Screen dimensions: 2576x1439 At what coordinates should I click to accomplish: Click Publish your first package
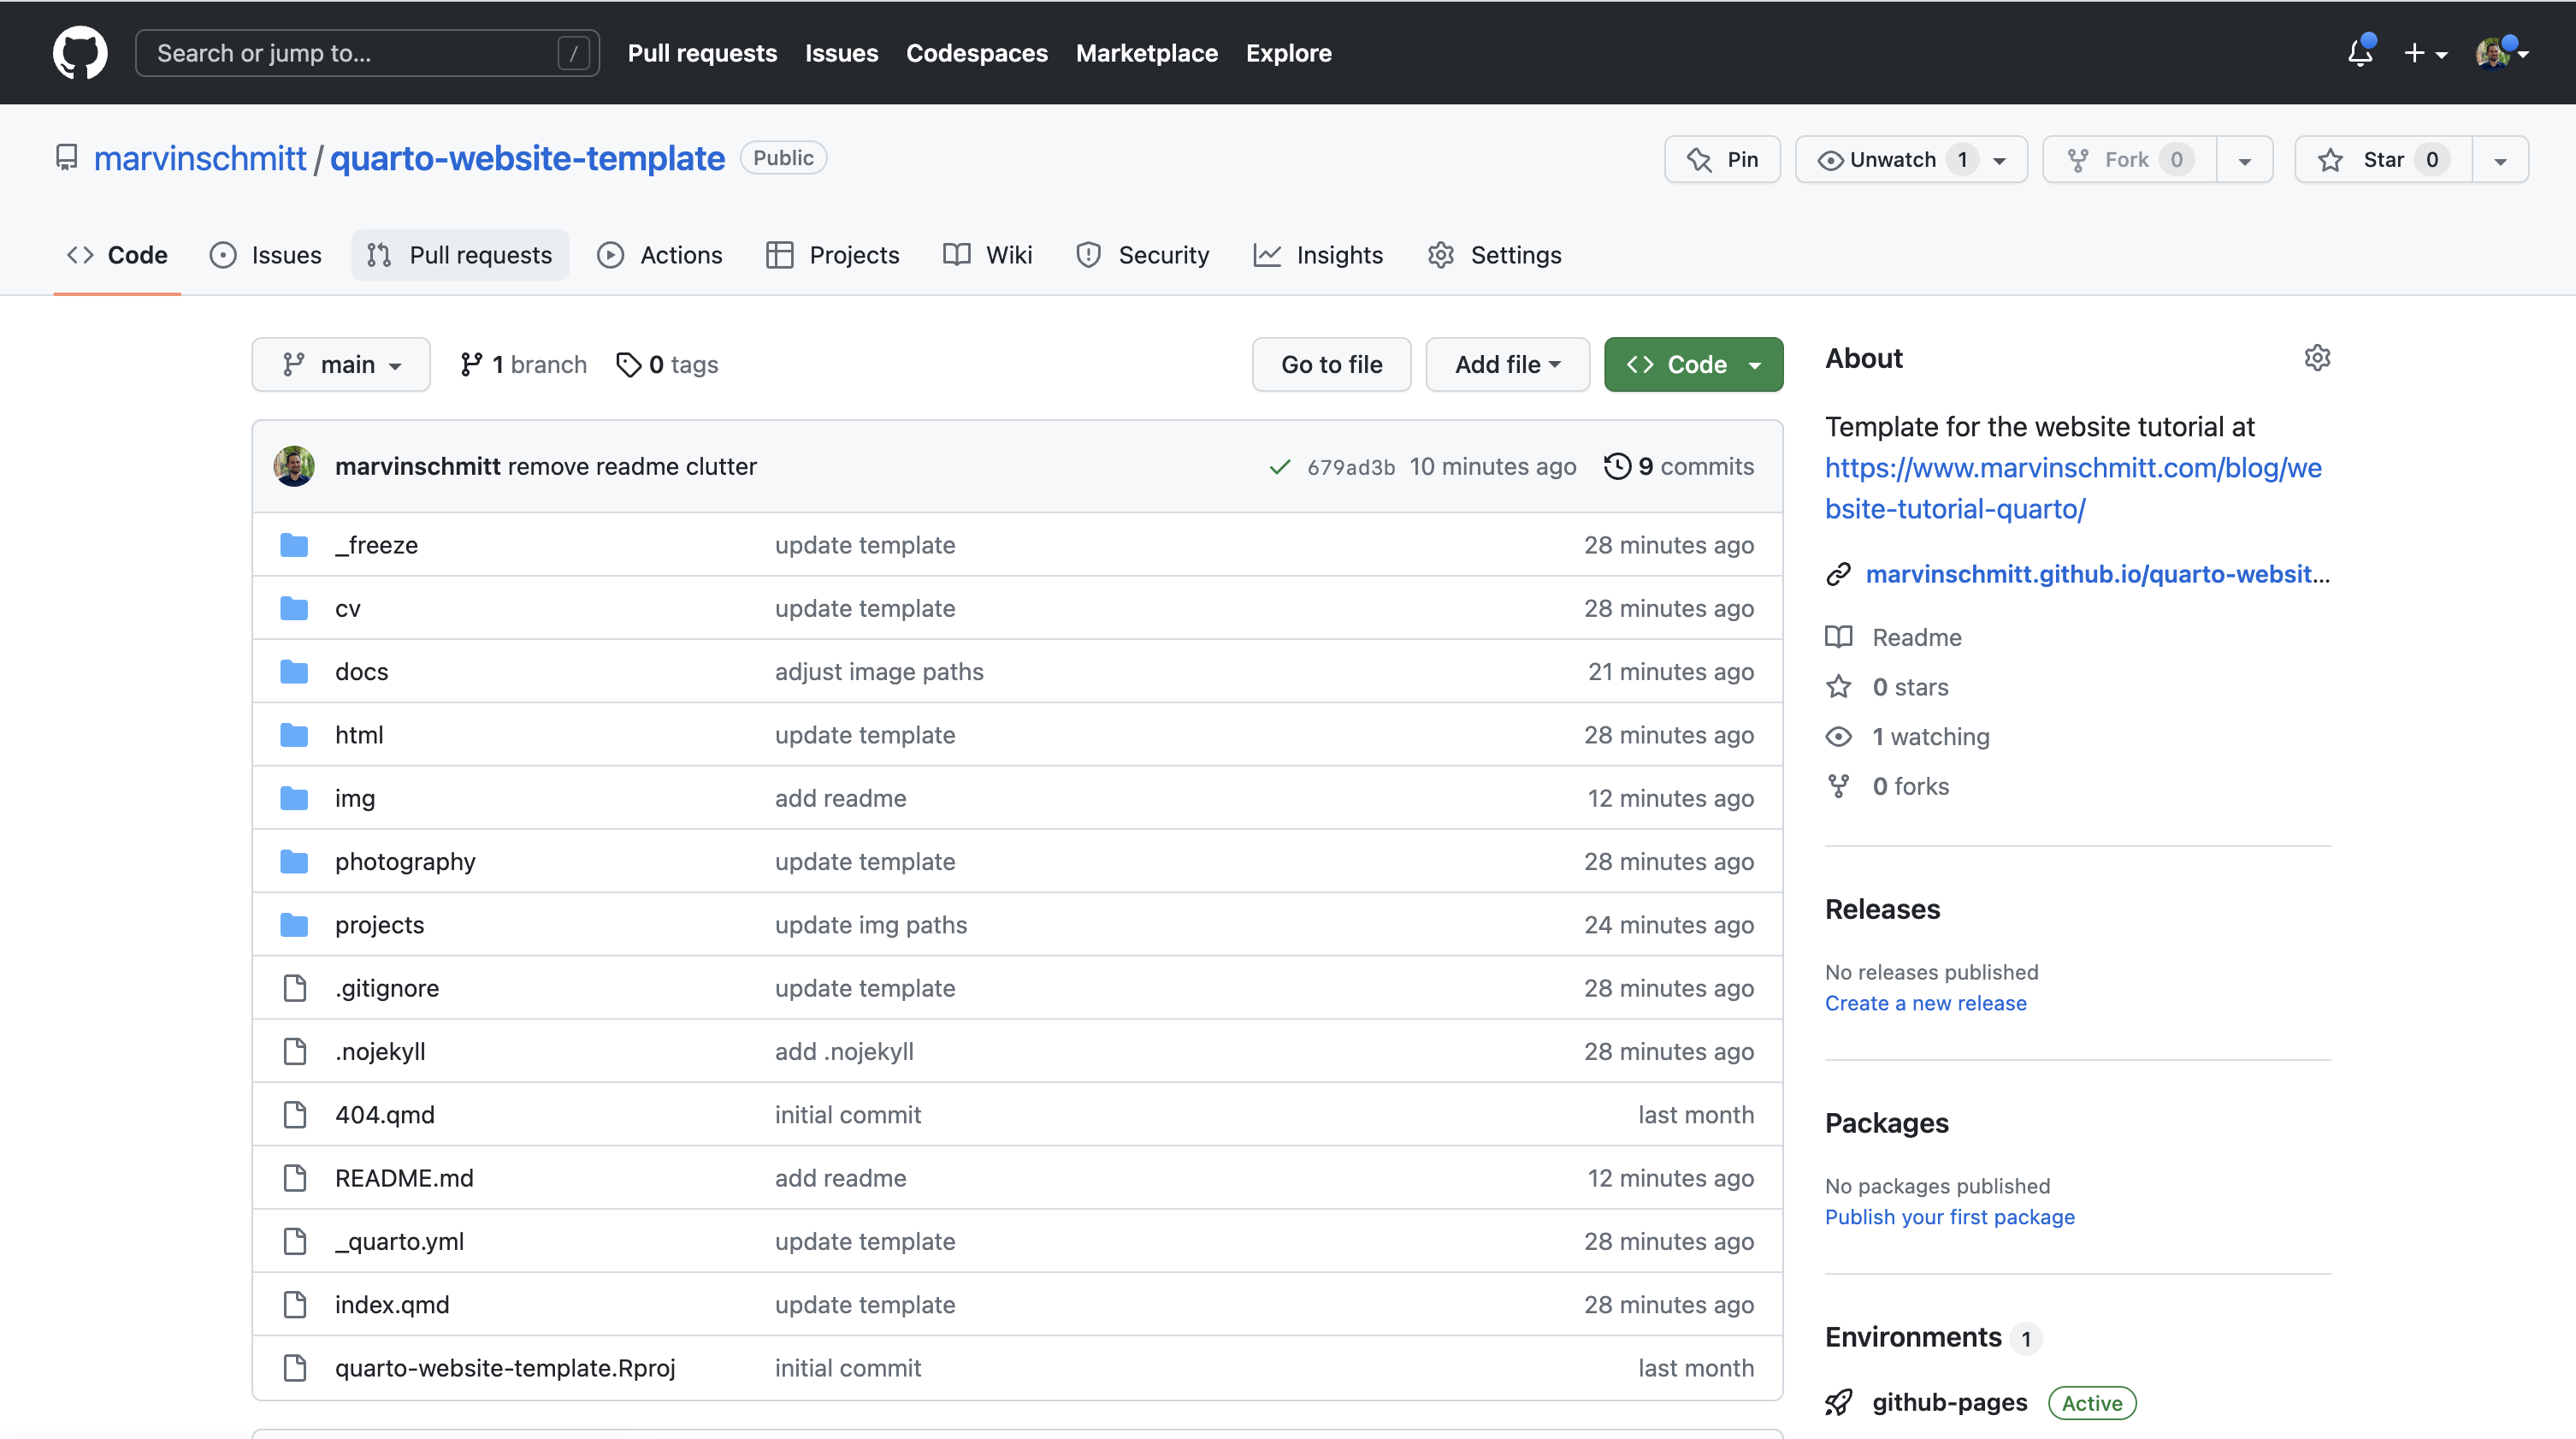[1949, 1217]
